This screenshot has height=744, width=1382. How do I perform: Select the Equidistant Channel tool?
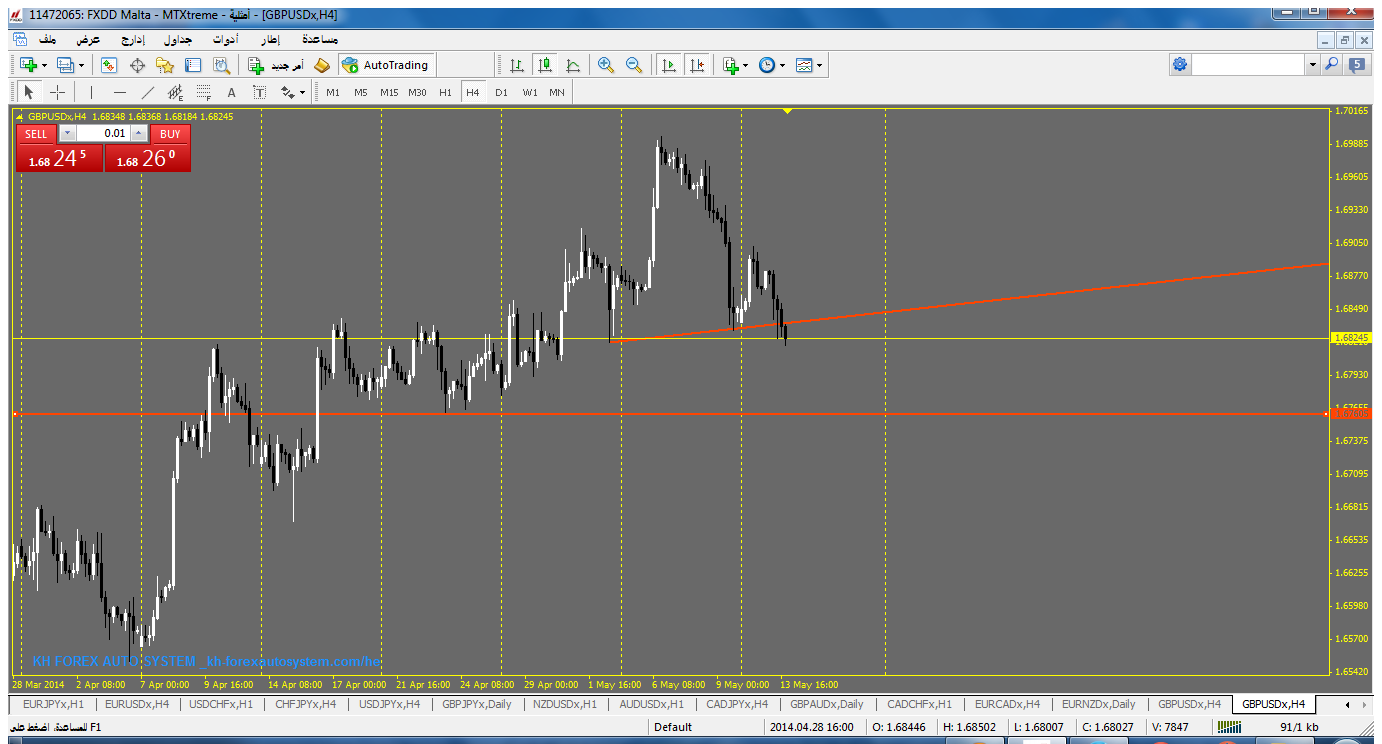pyautogui.click(x=175, y=92)
